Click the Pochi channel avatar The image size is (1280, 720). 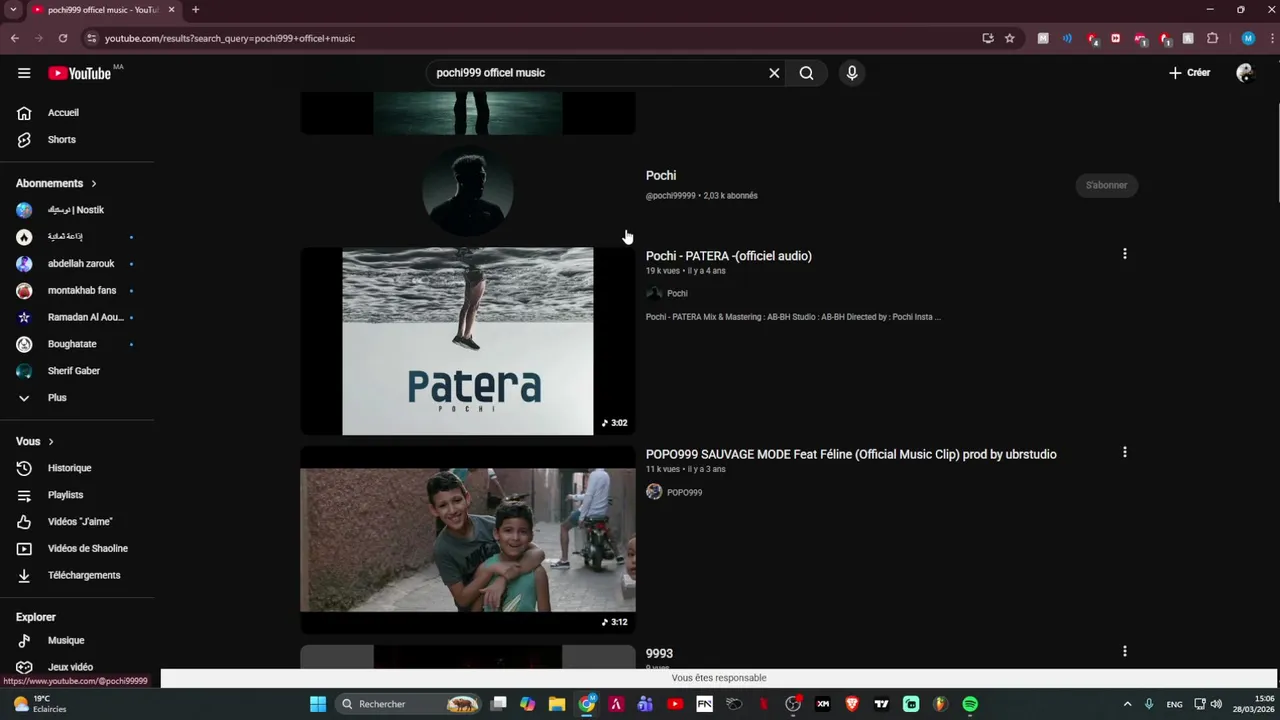point(468,191)
